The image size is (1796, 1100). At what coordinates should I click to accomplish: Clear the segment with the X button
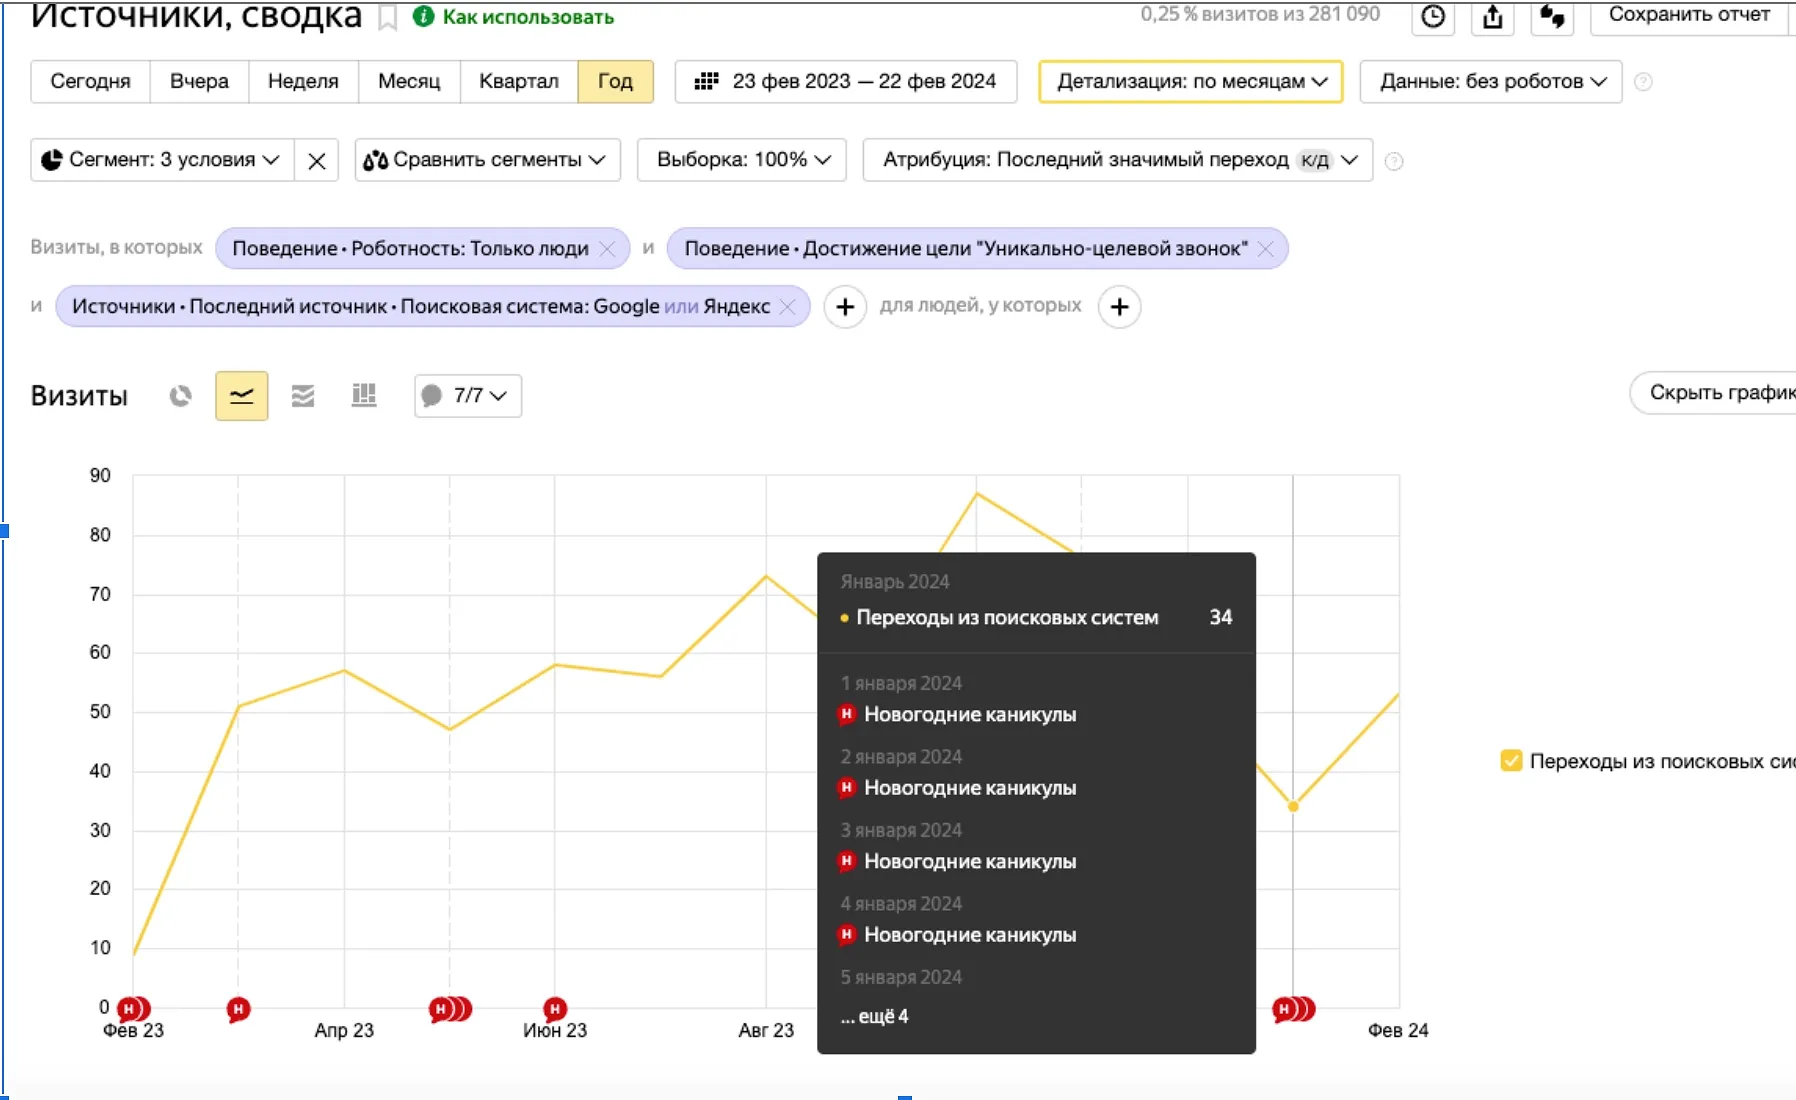[317, 161]
